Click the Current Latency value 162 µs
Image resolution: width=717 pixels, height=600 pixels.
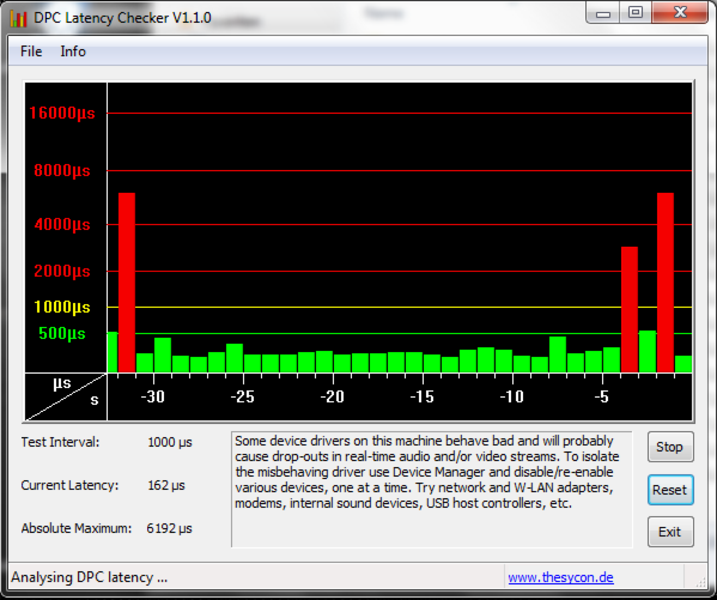pos(166,485)
